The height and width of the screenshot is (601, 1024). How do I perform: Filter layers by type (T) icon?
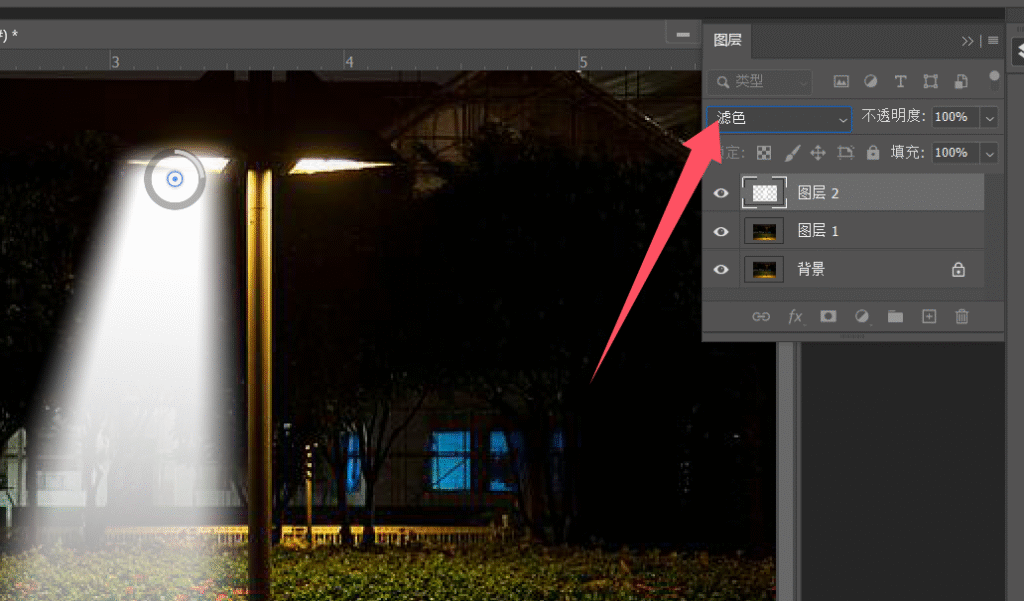(901, 82)
